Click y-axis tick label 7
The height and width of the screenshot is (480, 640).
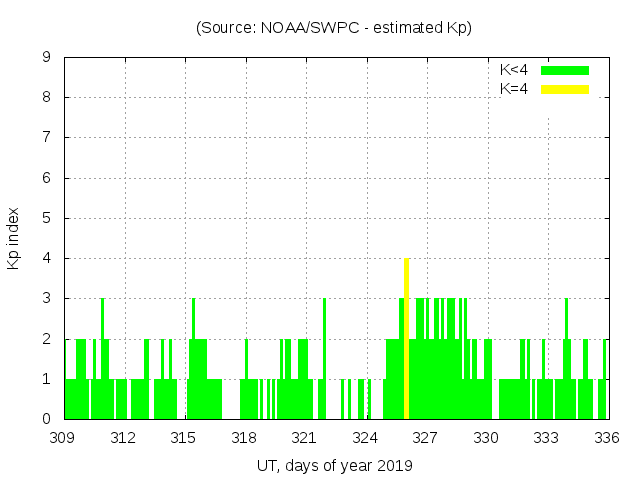[x=46, y=138]
